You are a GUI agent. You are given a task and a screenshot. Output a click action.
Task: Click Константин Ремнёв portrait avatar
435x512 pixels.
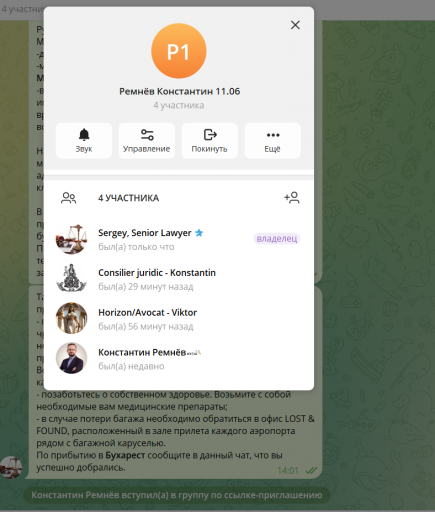pyautogui.click(x=71, y=358)
